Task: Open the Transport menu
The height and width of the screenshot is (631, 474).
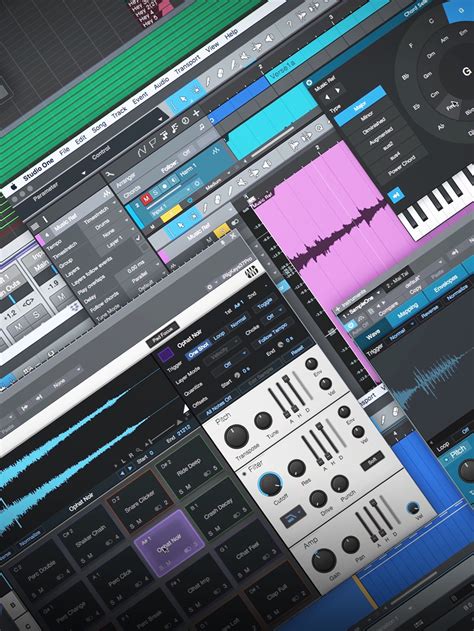Action: 187,66
